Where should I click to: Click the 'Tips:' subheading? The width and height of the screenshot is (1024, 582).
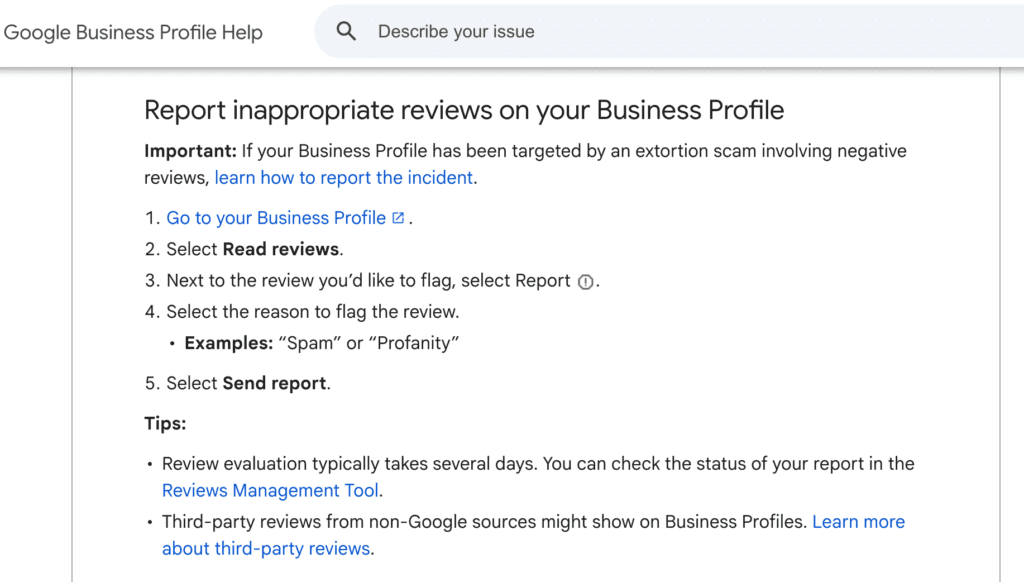coord(165,423)
